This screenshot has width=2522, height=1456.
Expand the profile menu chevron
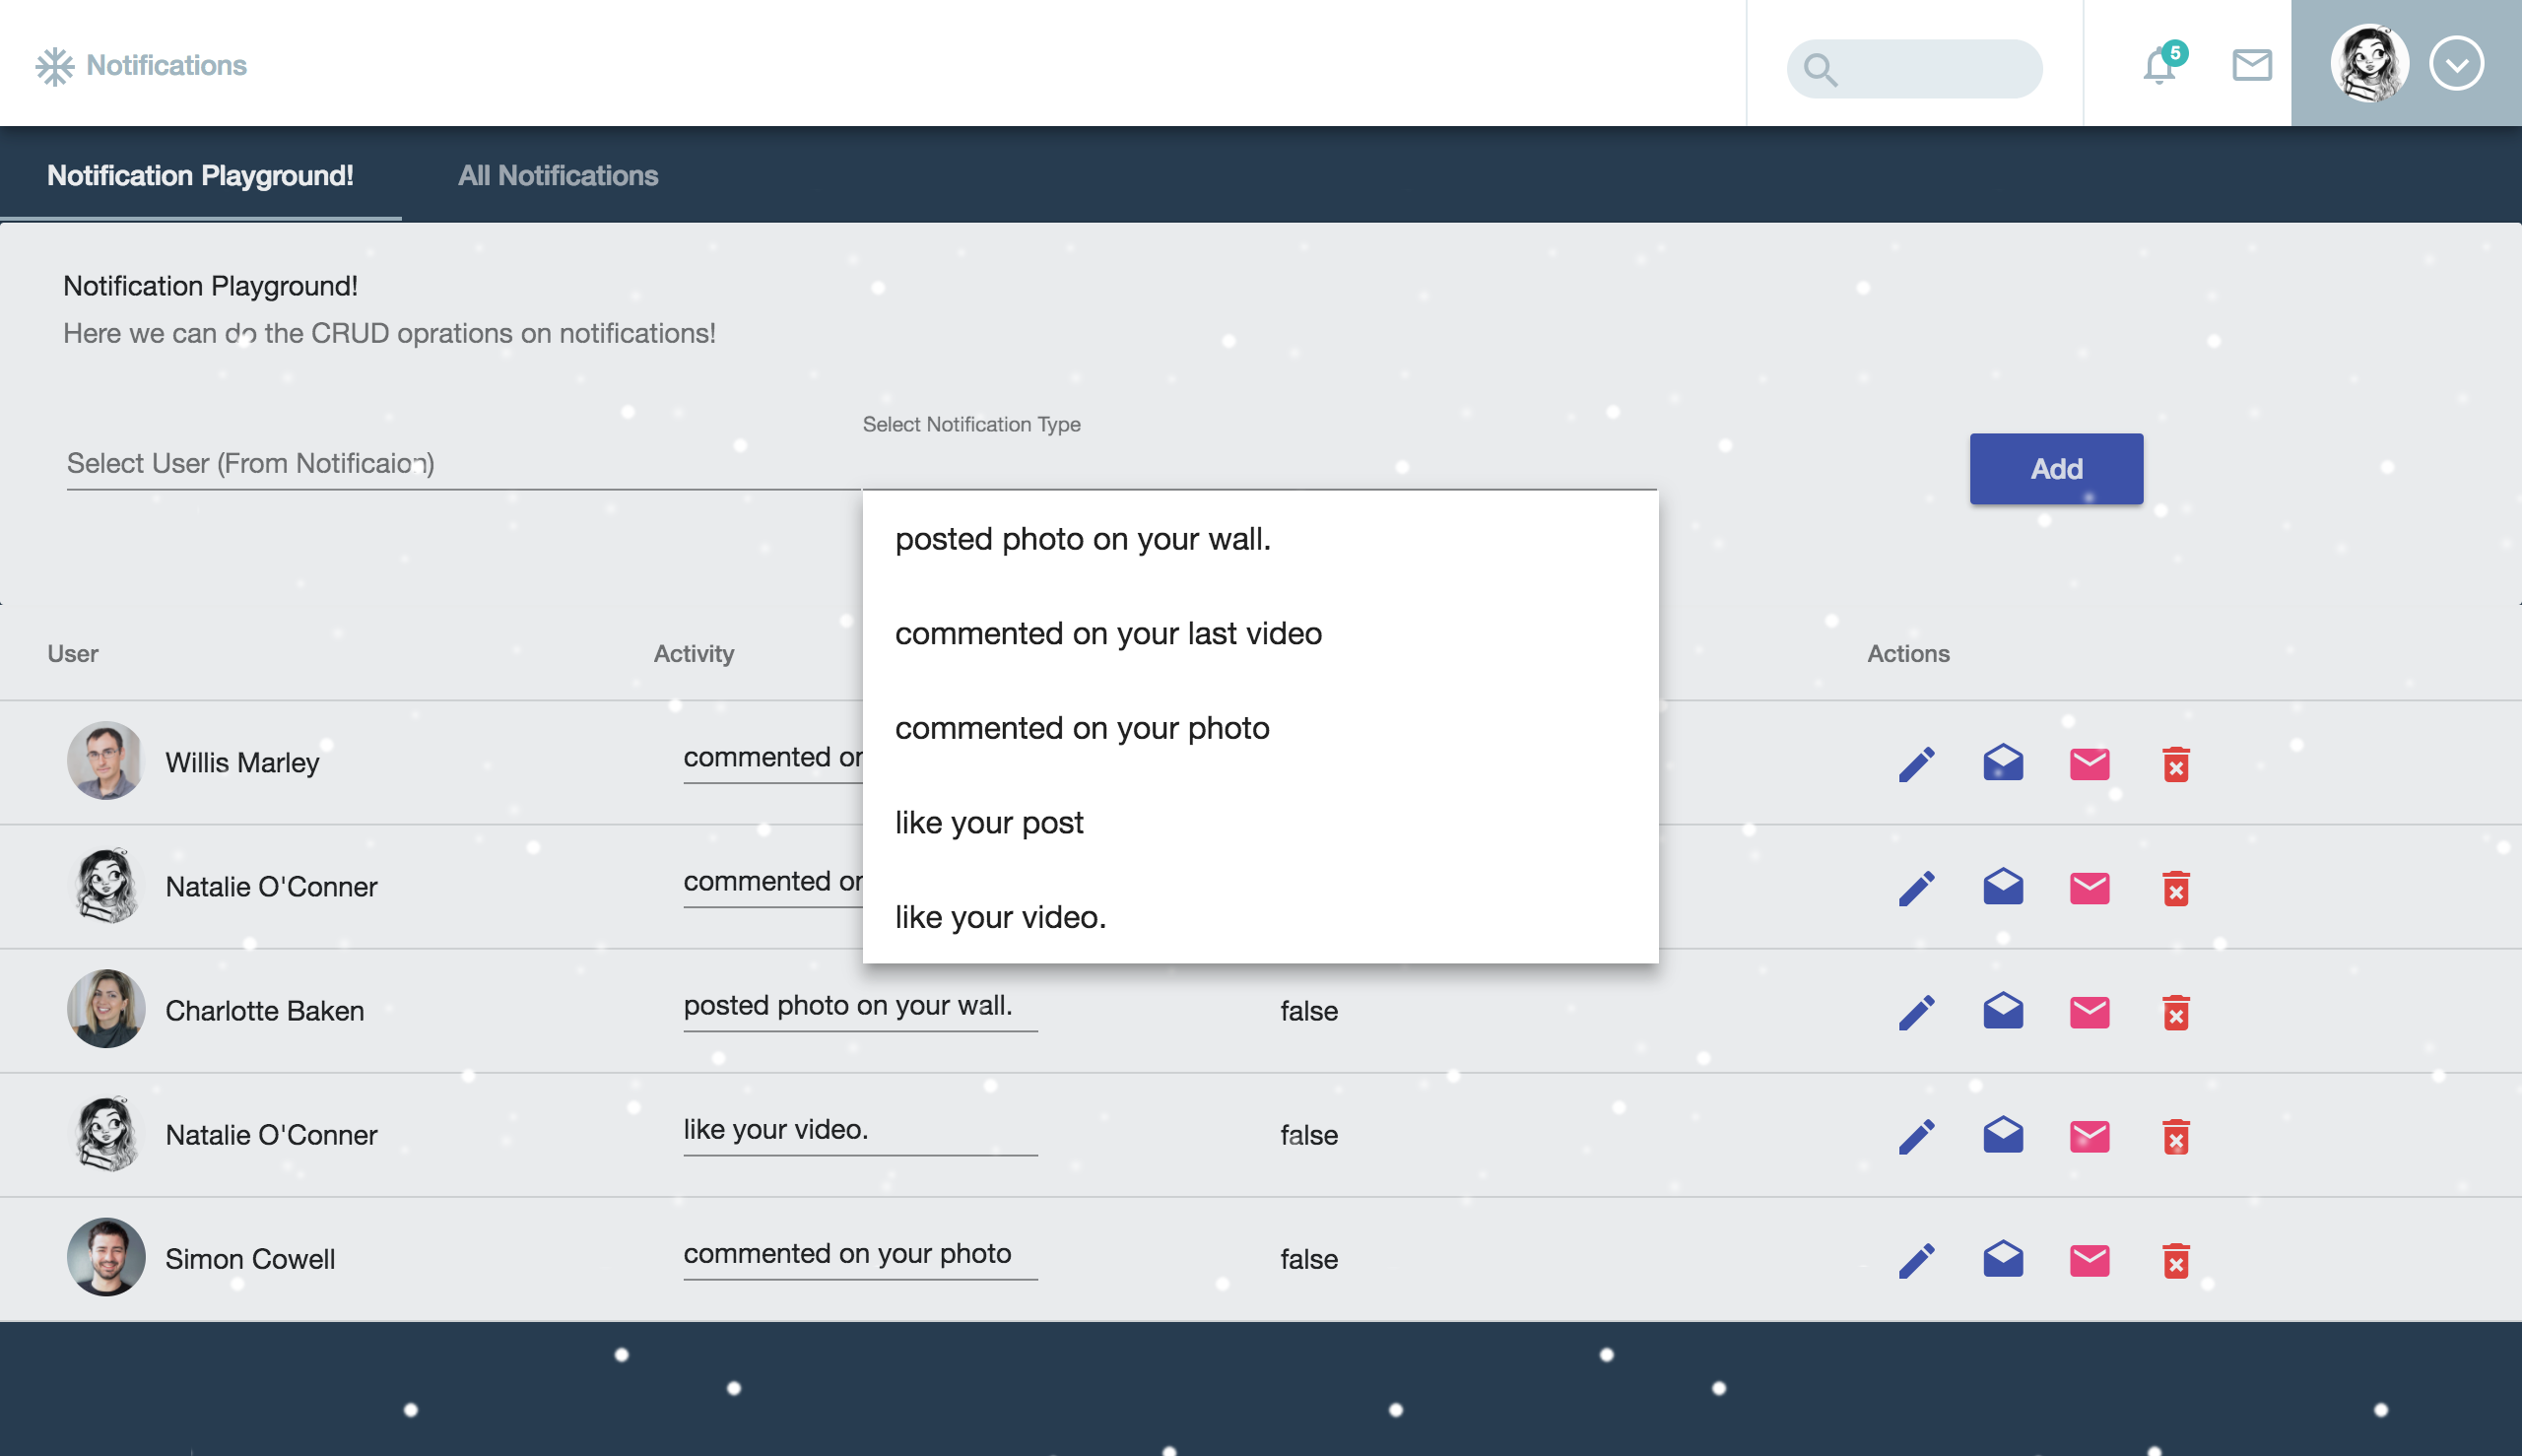pos(2456,64)
